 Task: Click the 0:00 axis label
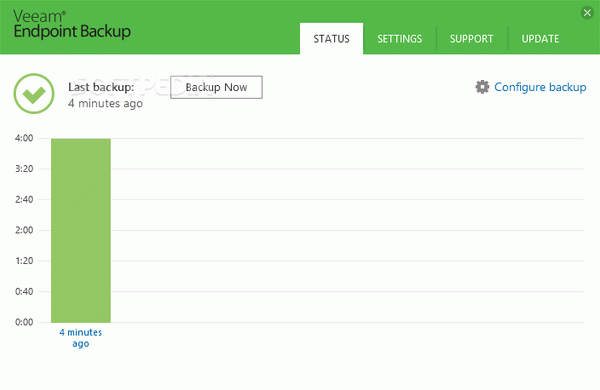24,322
